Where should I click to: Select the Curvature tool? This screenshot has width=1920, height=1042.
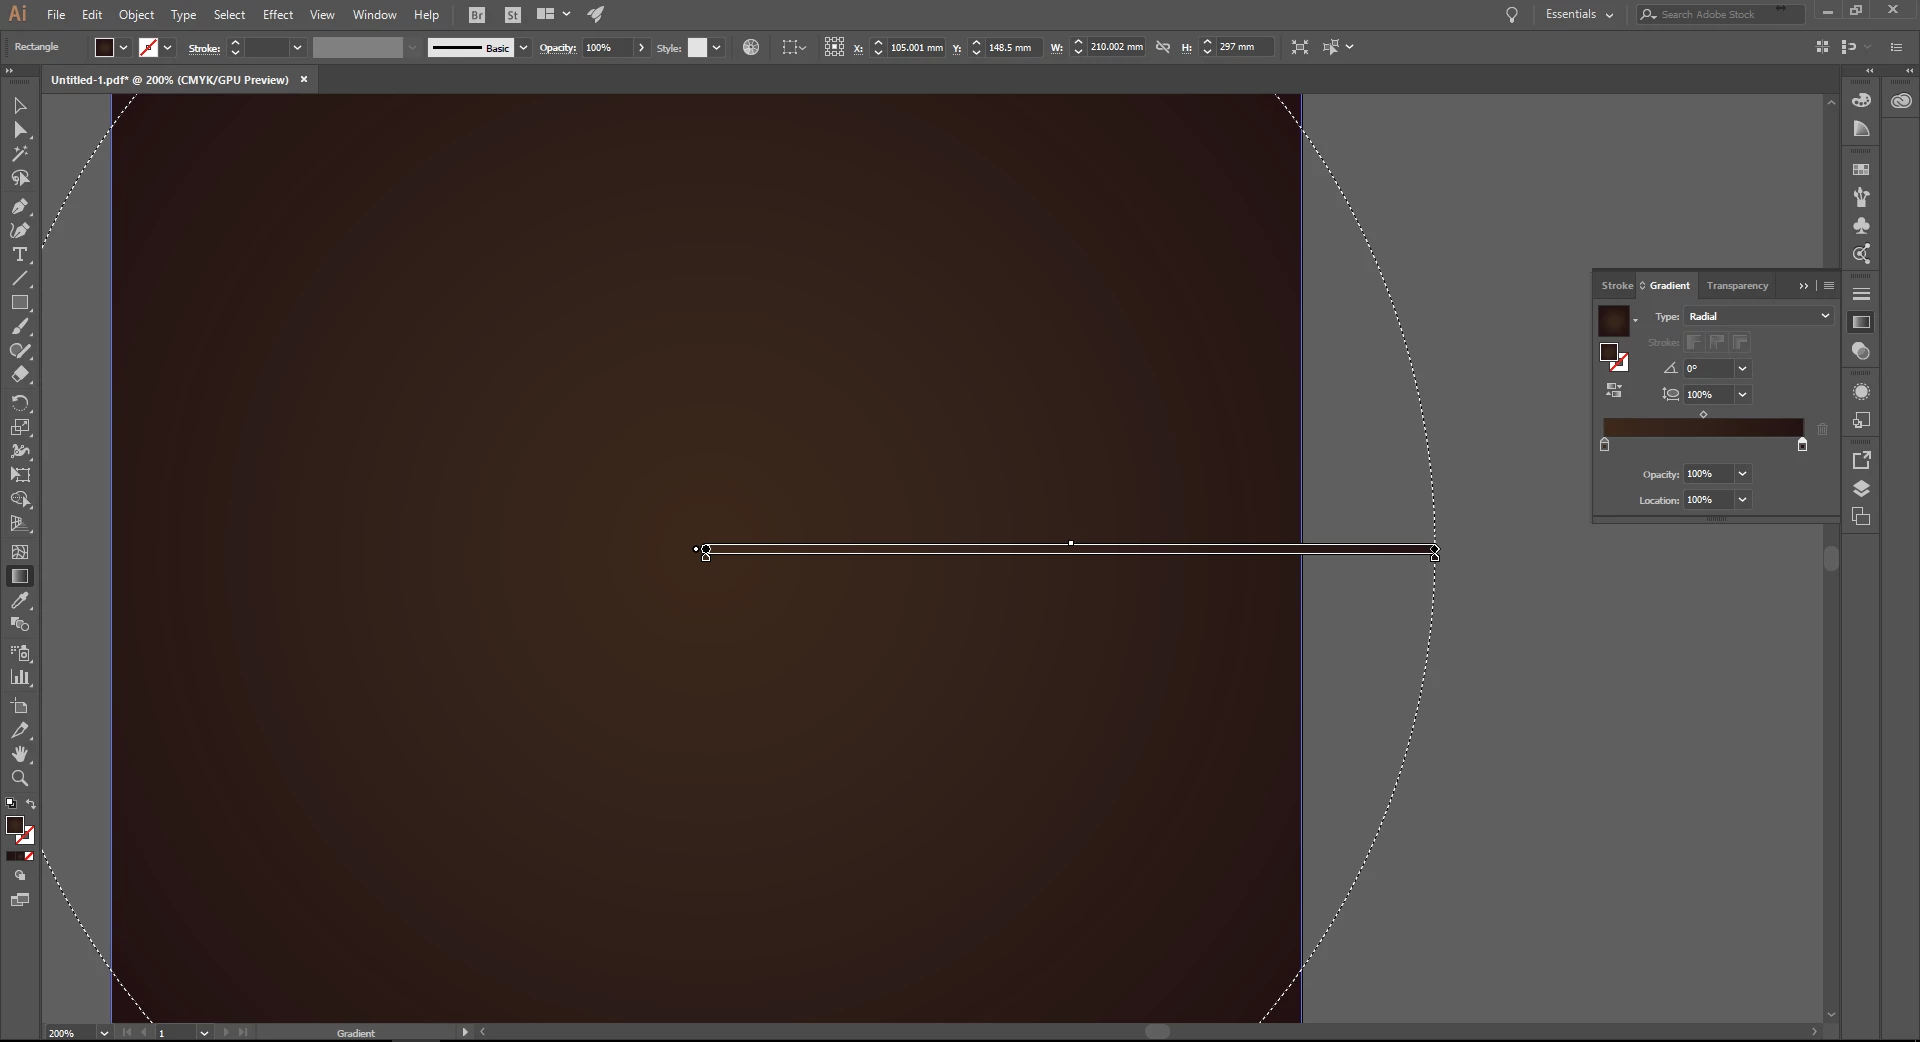20,230
